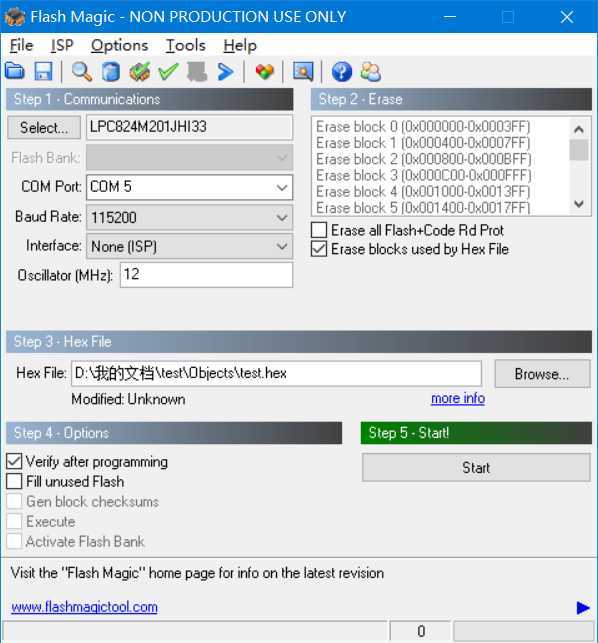Uncheck Erase blocks used by Hex File
Viewport: 598px width, 643px height.
[319, 249]
